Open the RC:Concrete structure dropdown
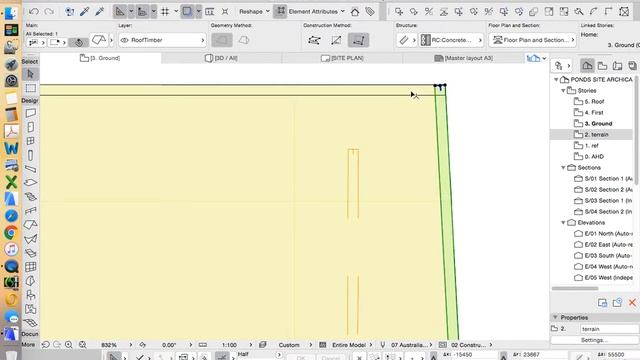This screenshot has width=640, height=360. pos(452,40)
